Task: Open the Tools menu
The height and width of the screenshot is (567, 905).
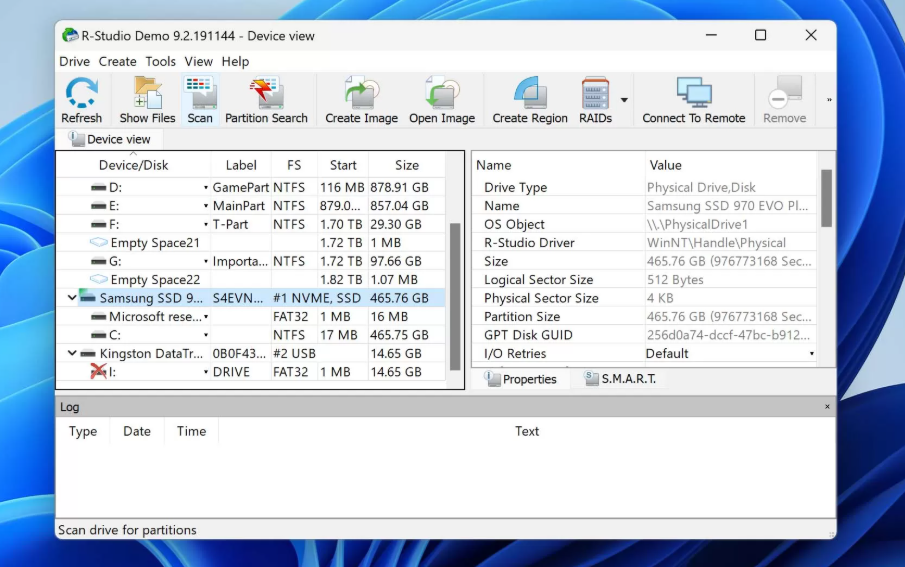Action: 160,61
